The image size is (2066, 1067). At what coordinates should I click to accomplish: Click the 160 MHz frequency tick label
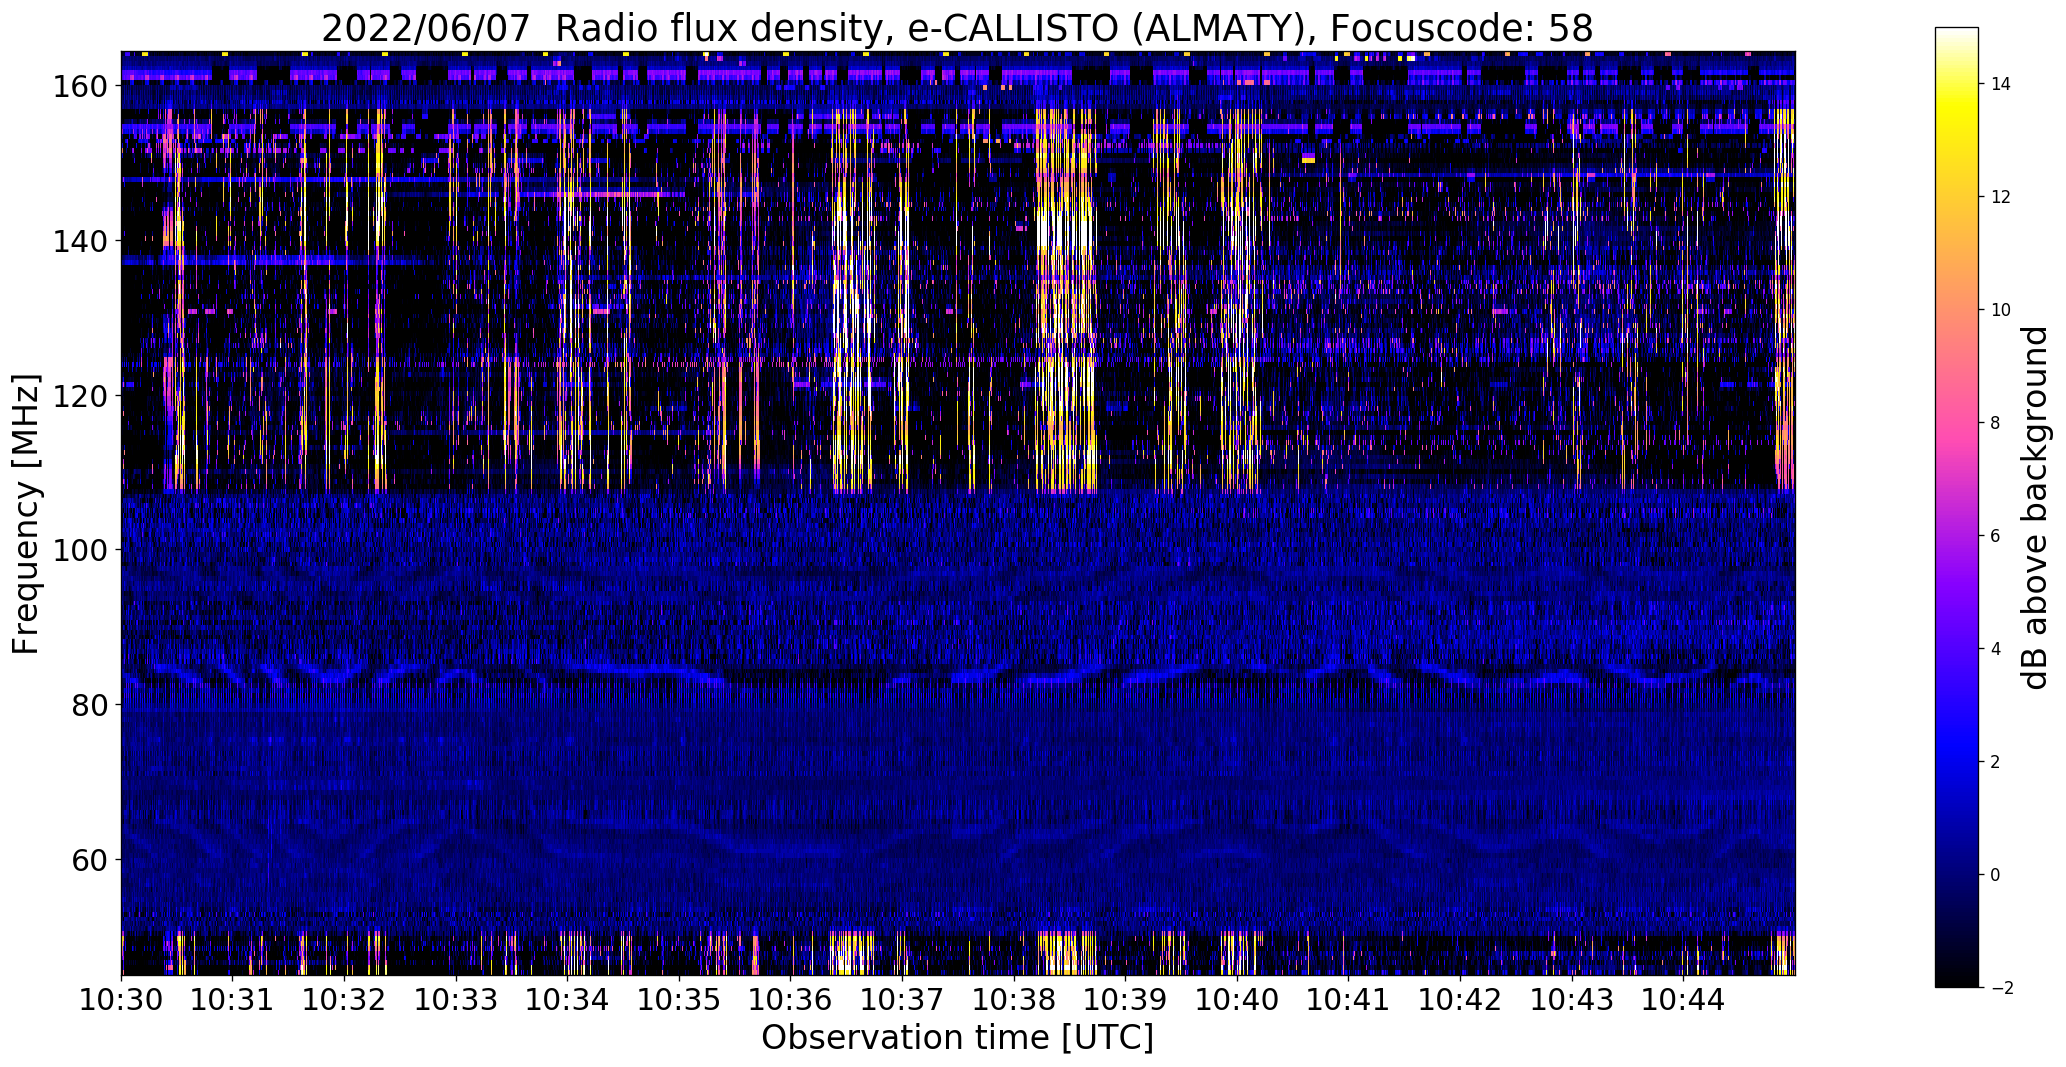pos(79,86)
